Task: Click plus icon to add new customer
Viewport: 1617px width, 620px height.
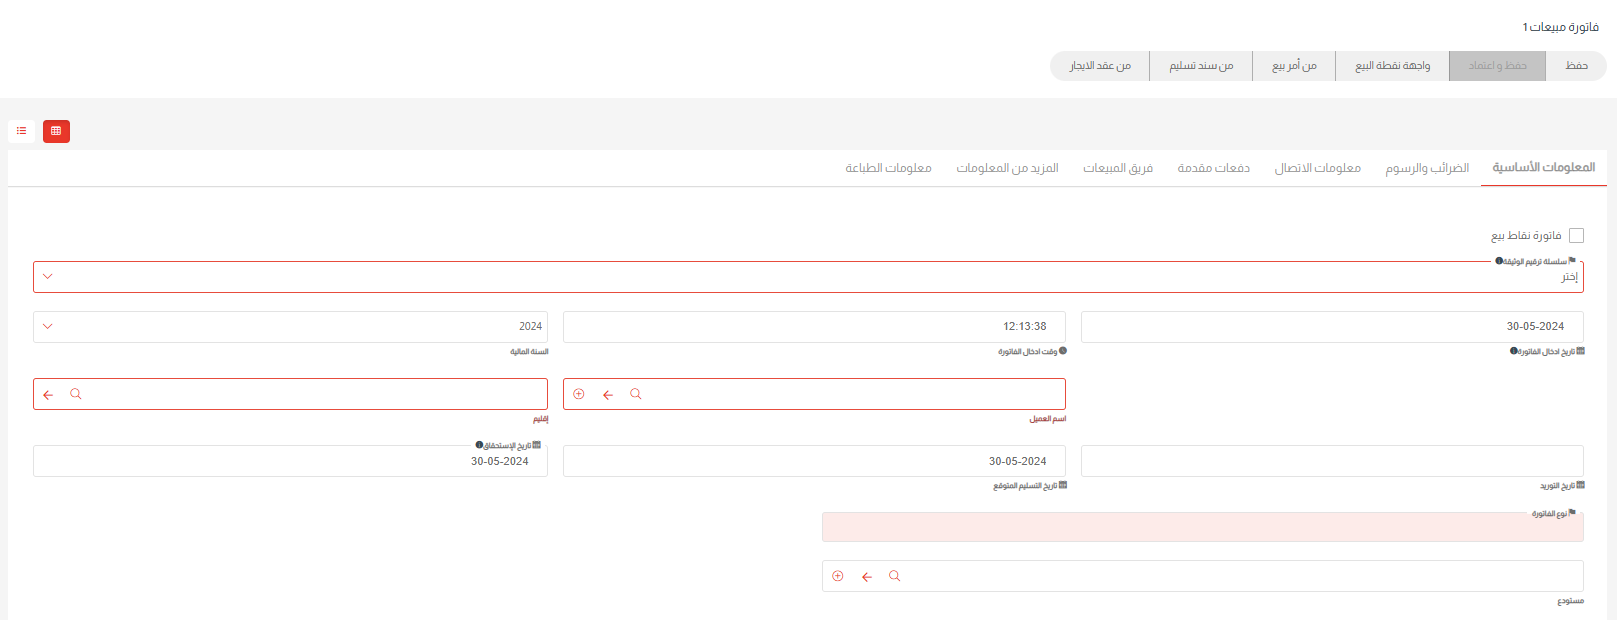Action: click(x=578, y=394)
